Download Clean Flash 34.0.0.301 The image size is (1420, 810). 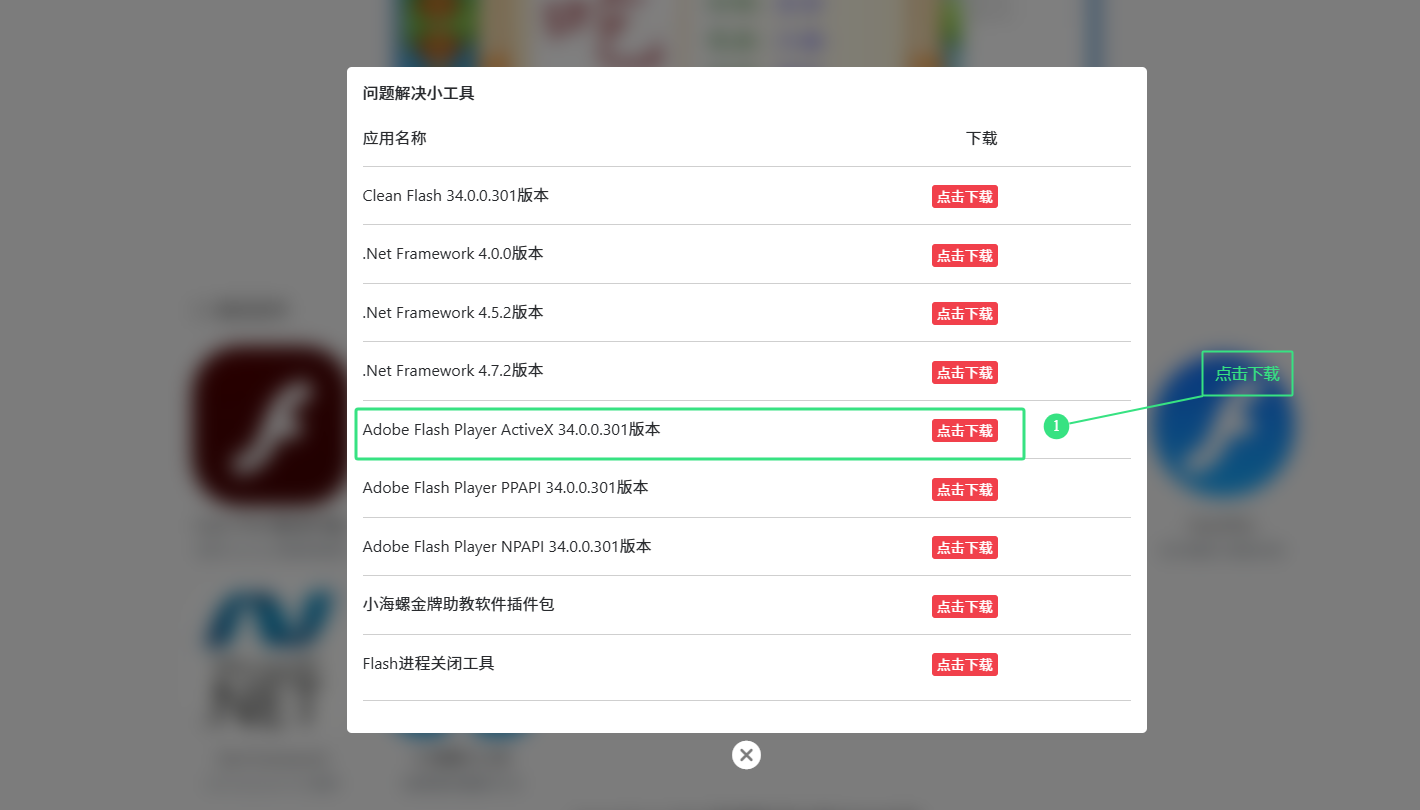(964, 197)
